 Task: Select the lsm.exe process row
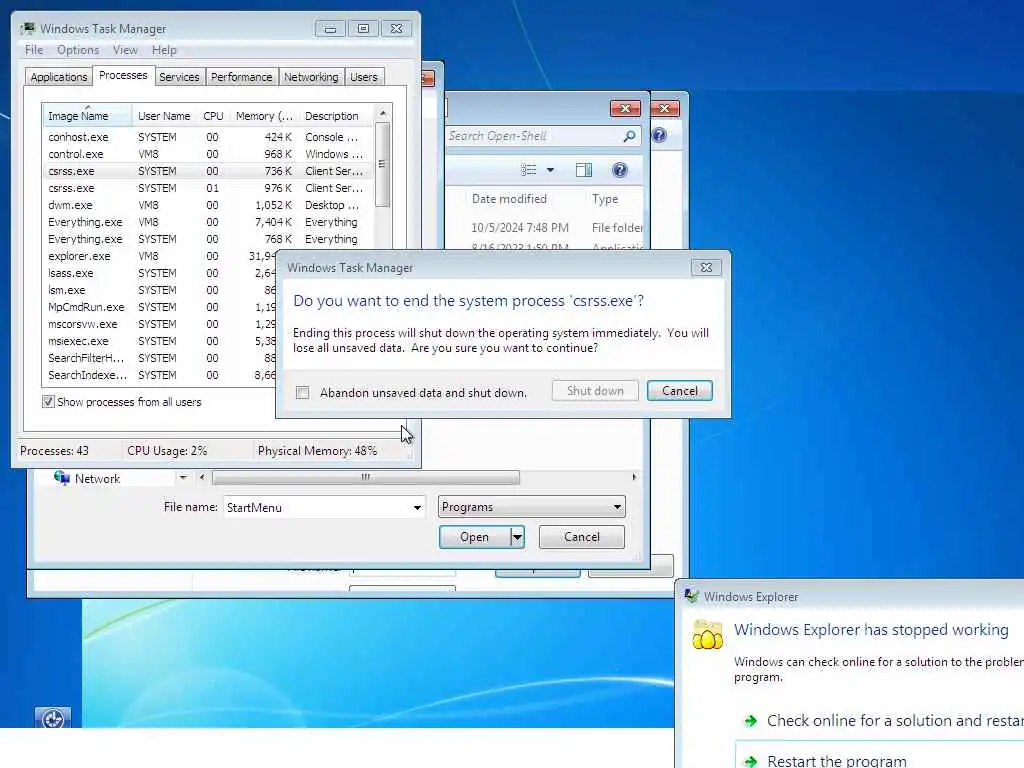point(160,290)
